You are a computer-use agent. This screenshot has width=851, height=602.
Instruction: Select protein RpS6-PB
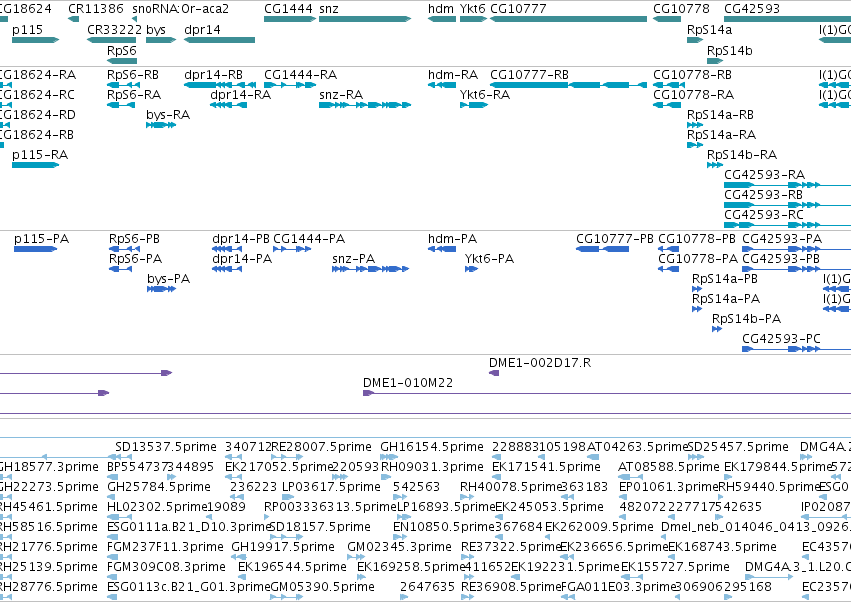click(122, 249)
